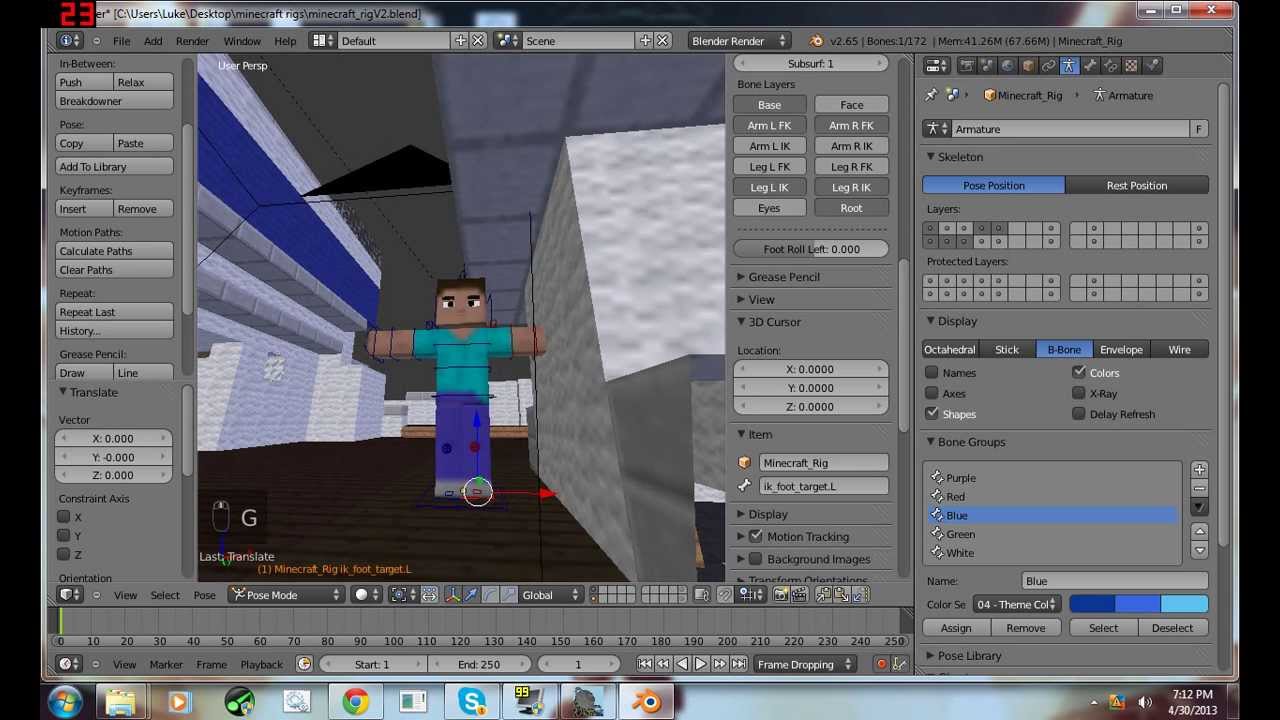Open the Frame Dropping sync dropdown

coord(805,664)
